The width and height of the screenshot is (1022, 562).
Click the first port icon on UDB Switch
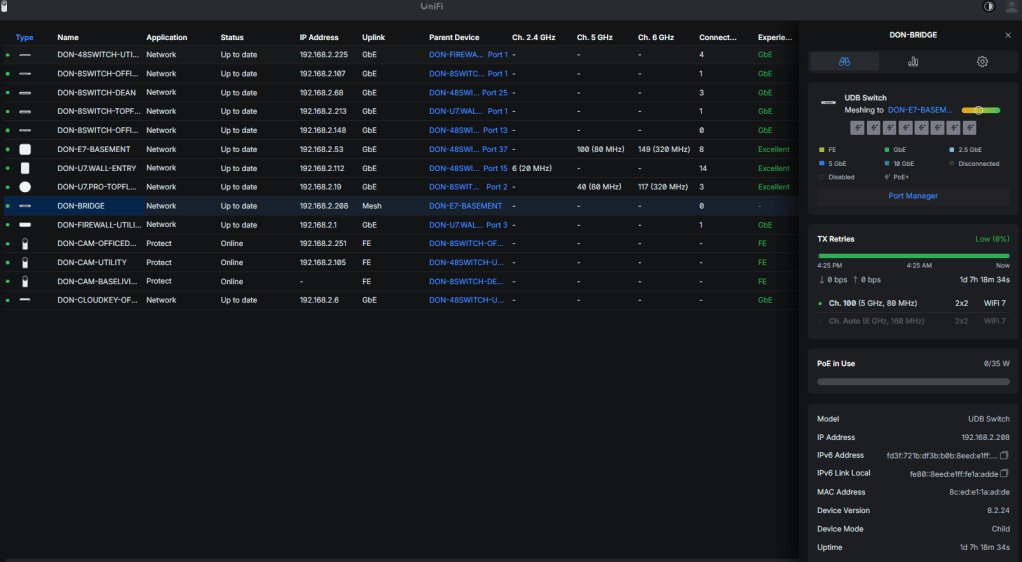857,128
